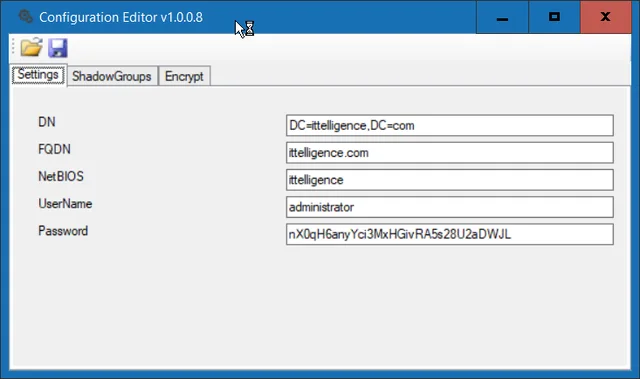The width and height of the screenshot is (640, 379).
Task: Click the Password label
Action: [x=63, y=231]
